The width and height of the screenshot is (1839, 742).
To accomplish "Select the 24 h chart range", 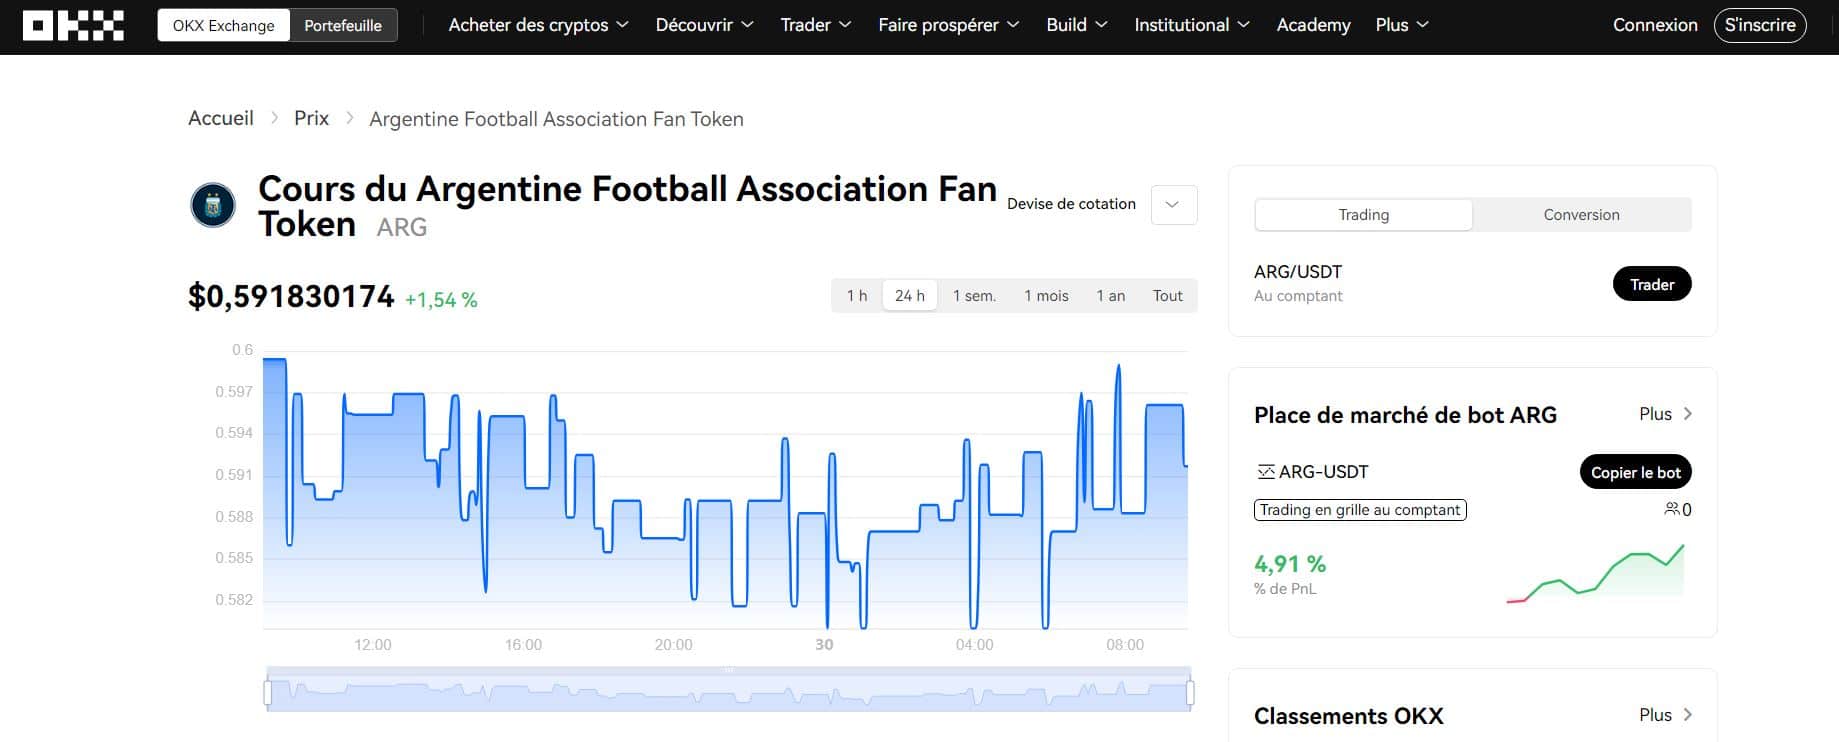I will 910,296.
